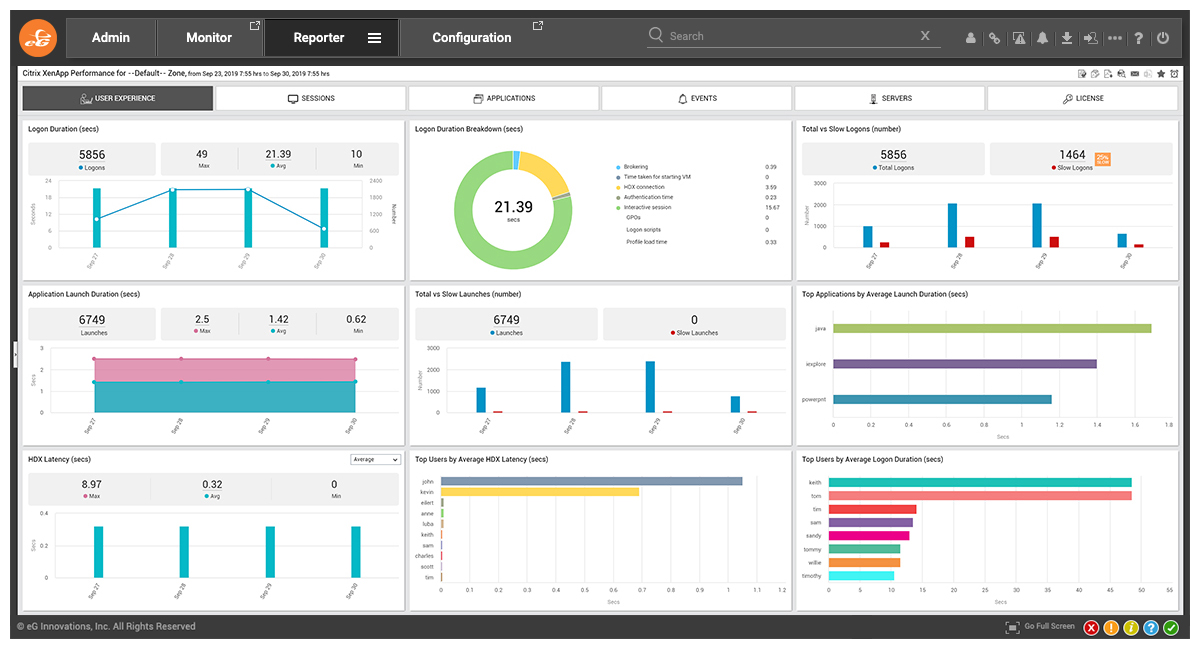Click the schedule alarm clock icon
1200x649 pixels.
[1173, 74]
